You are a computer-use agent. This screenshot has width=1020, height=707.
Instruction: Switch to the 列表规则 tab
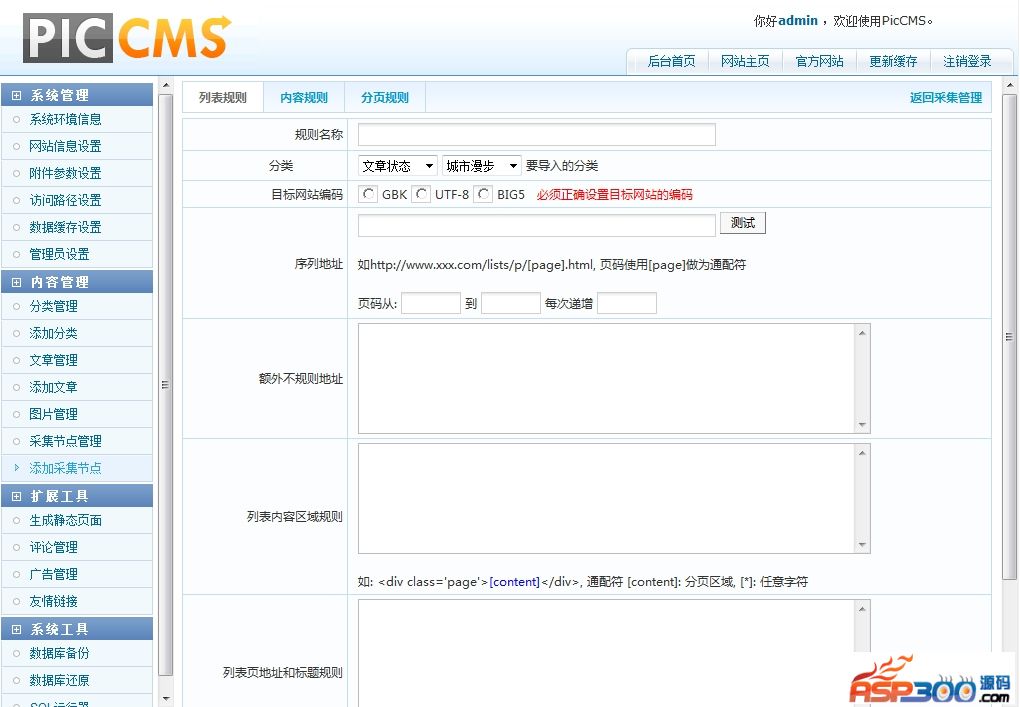click(x=222, y=98)
